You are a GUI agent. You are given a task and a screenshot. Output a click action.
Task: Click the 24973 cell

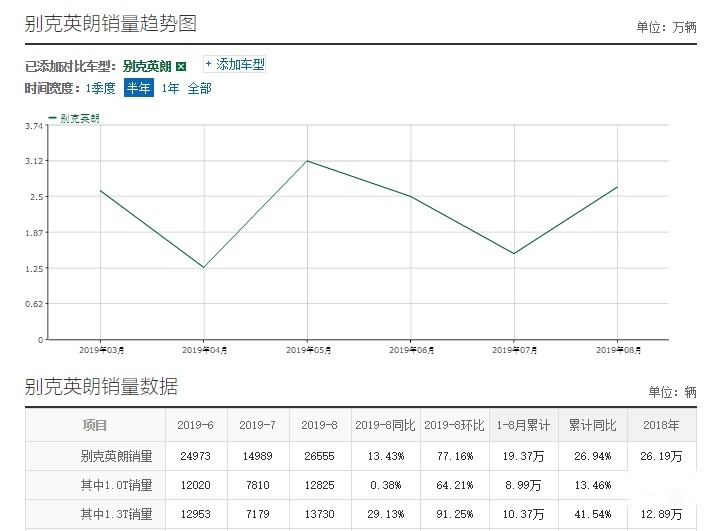tap(195, 456)
